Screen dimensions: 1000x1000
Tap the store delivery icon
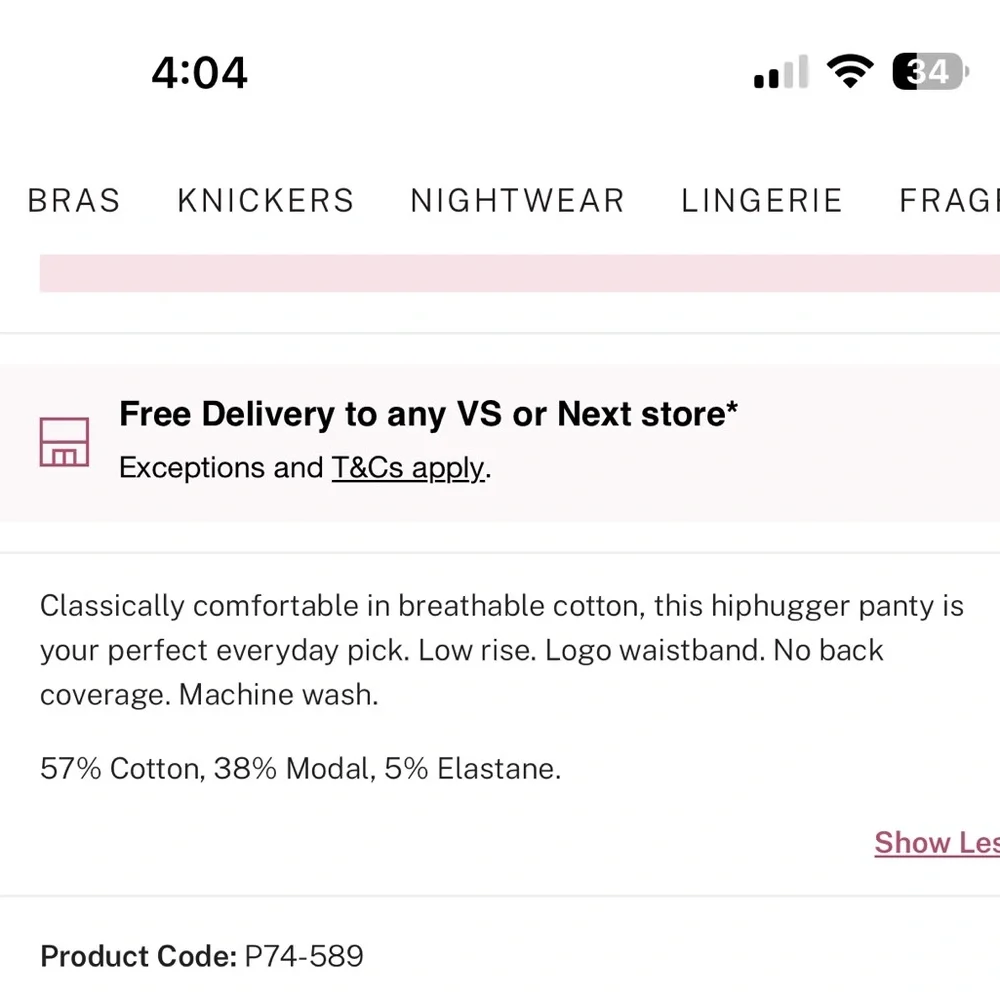[x=64, y=442]
